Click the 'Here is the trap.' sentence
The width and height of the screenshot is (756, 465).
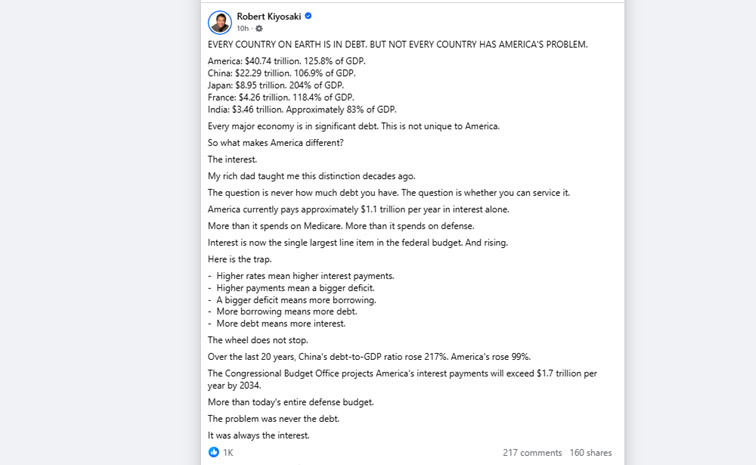click(x=240, y=259)
